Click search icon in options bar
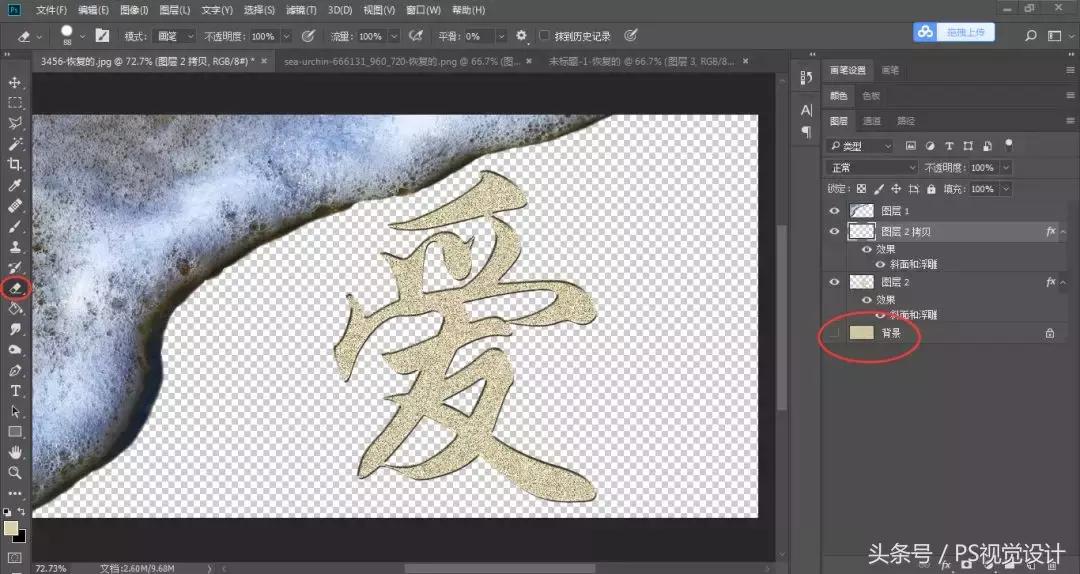The image size is (1080, 574). coord(1031,36)
